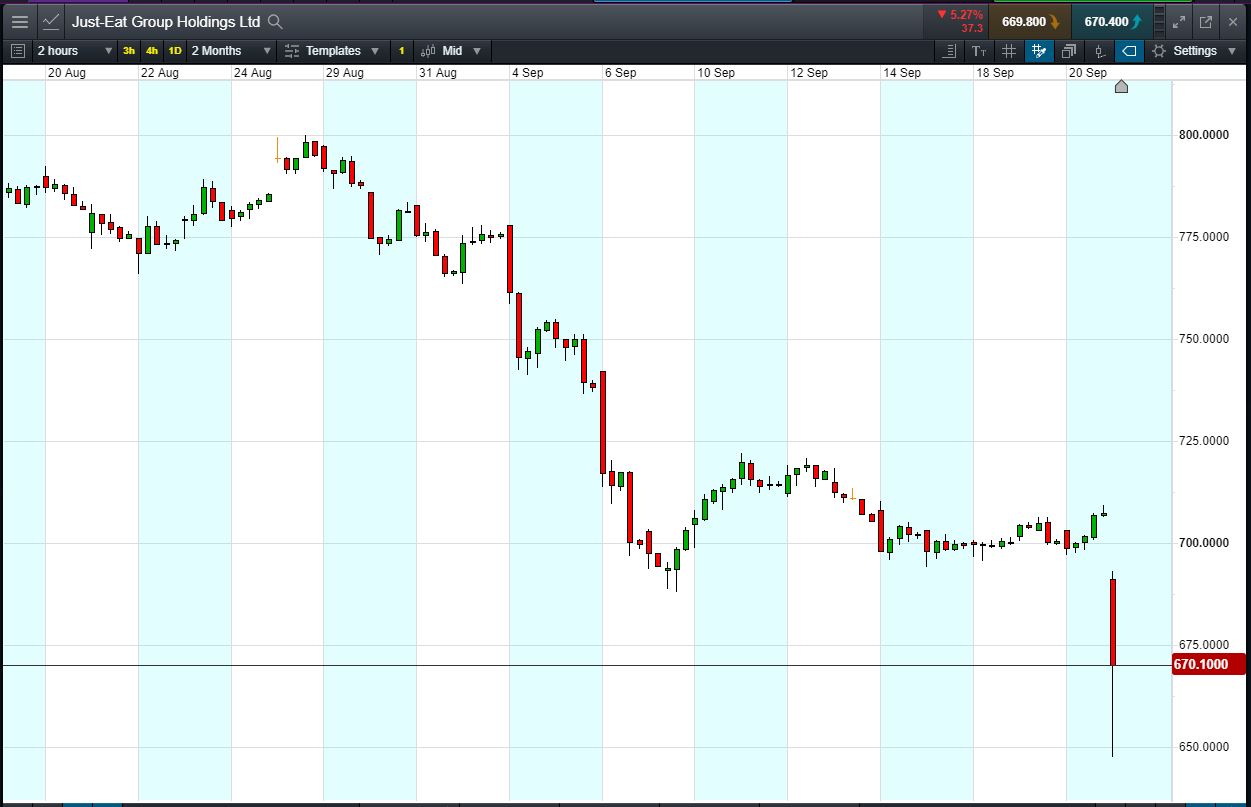
Task: Select the text annotation tool (TT)
Action: (x=978, y=51)
